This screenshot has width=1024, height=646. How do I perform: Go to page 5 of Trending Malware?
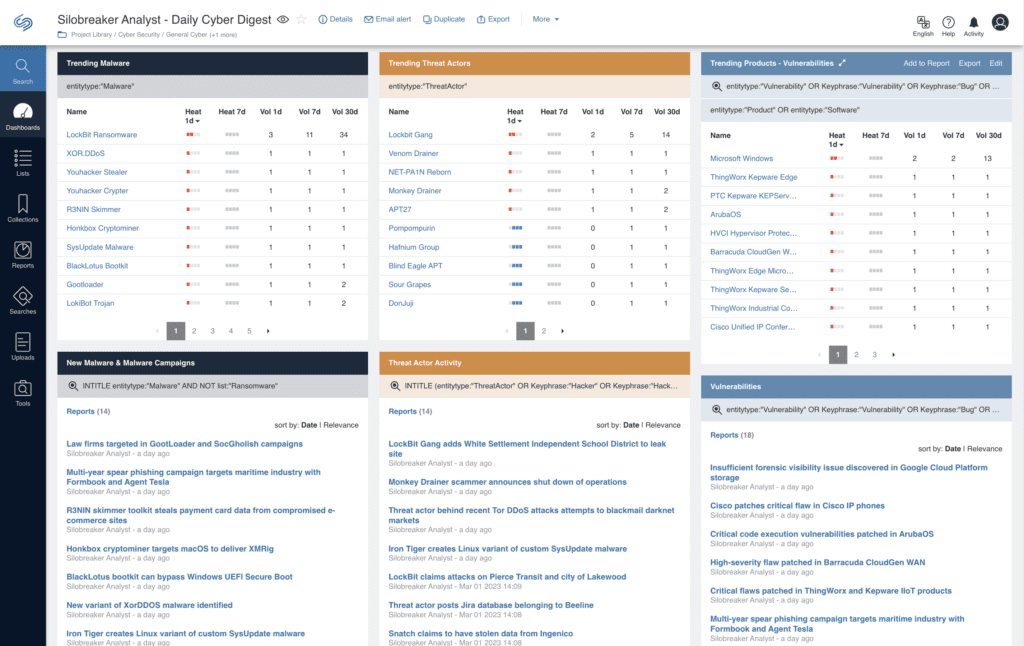coord(249,331)
